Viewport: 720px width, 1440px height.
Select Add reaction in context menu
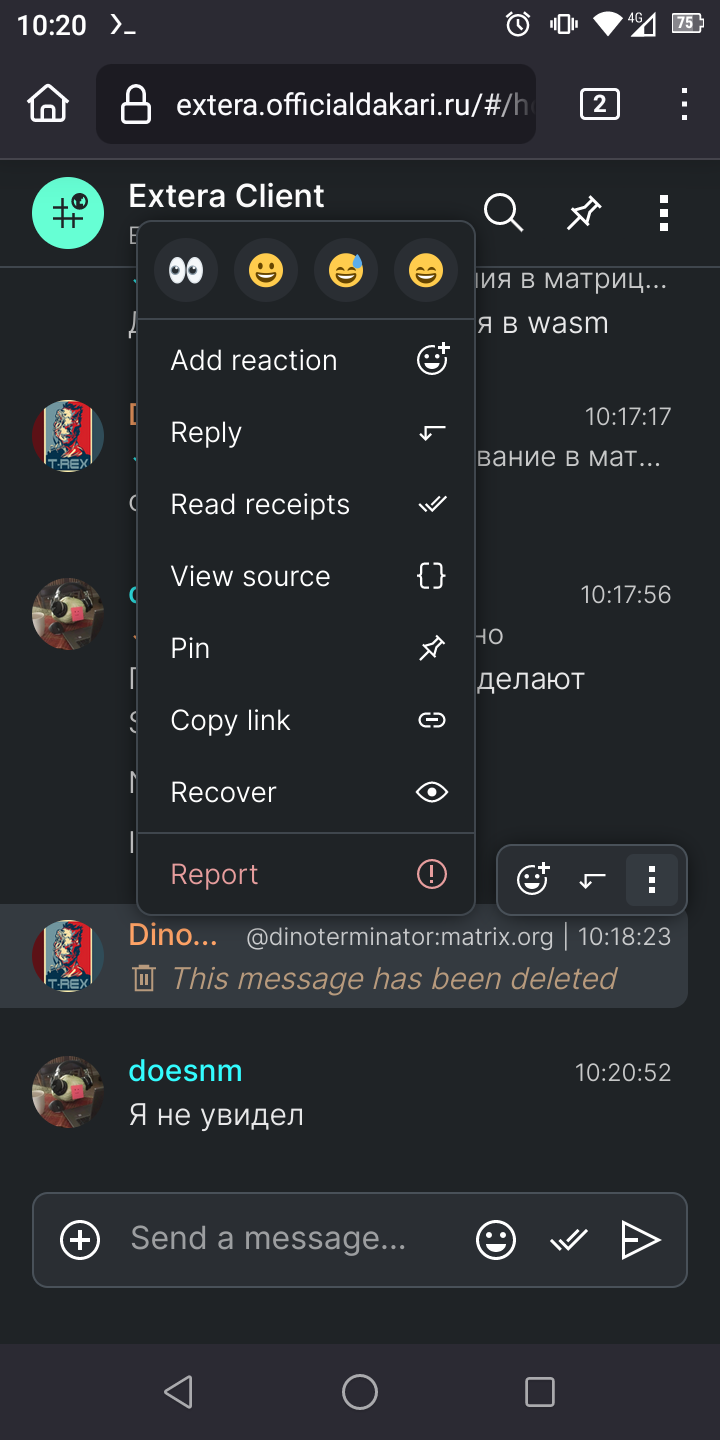pyautogui.click(x=306, y=360)
